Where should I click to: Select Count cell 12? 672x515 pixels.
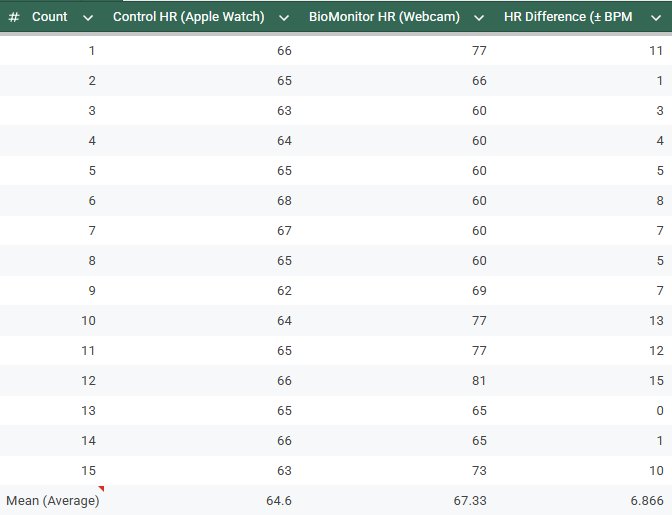point(88,380)
